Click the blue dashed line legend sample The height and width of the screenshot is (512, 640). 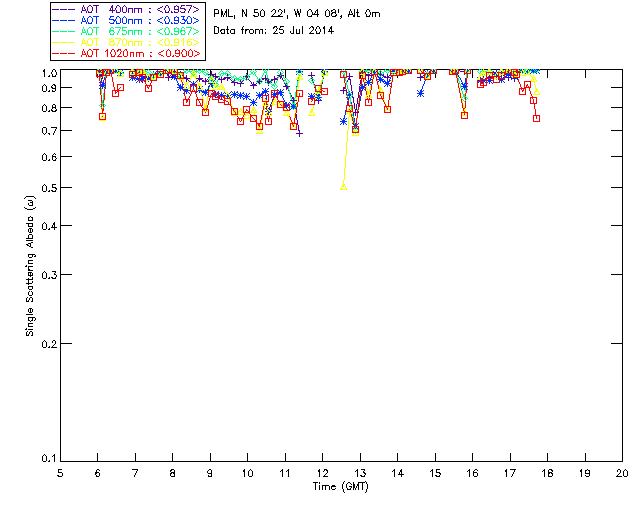(64, 21)
